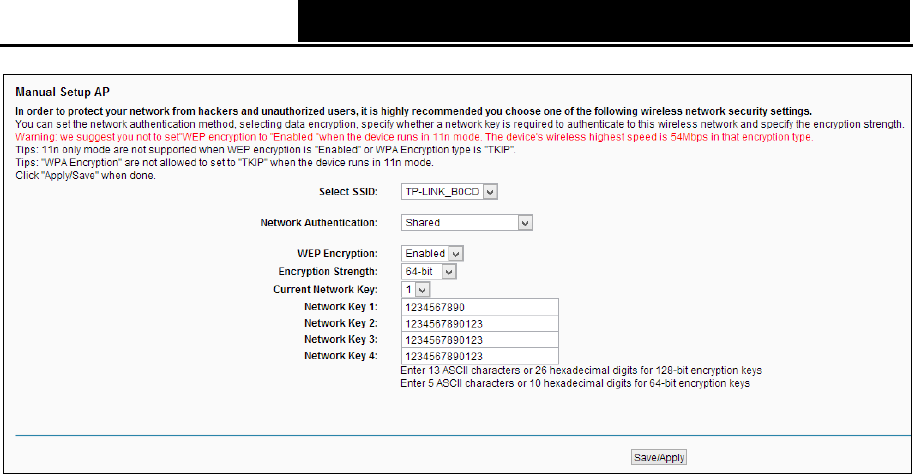Open the Select SSID dropdown
The width and height of the screenshot is (913, 474).
click(x=449, y=192)
